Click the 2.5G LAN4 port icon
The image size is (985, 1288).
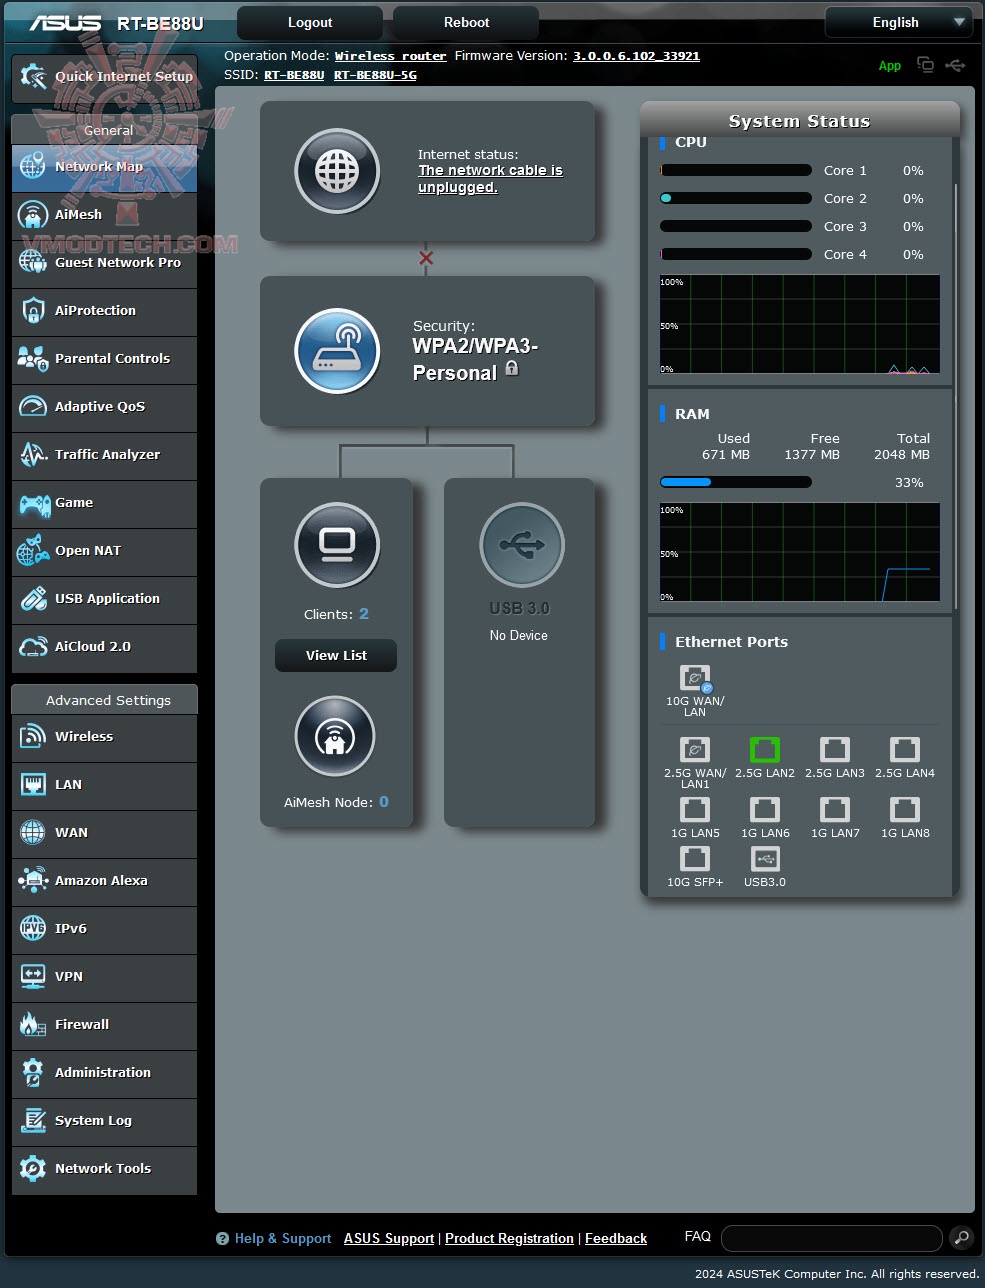(905, 750)
